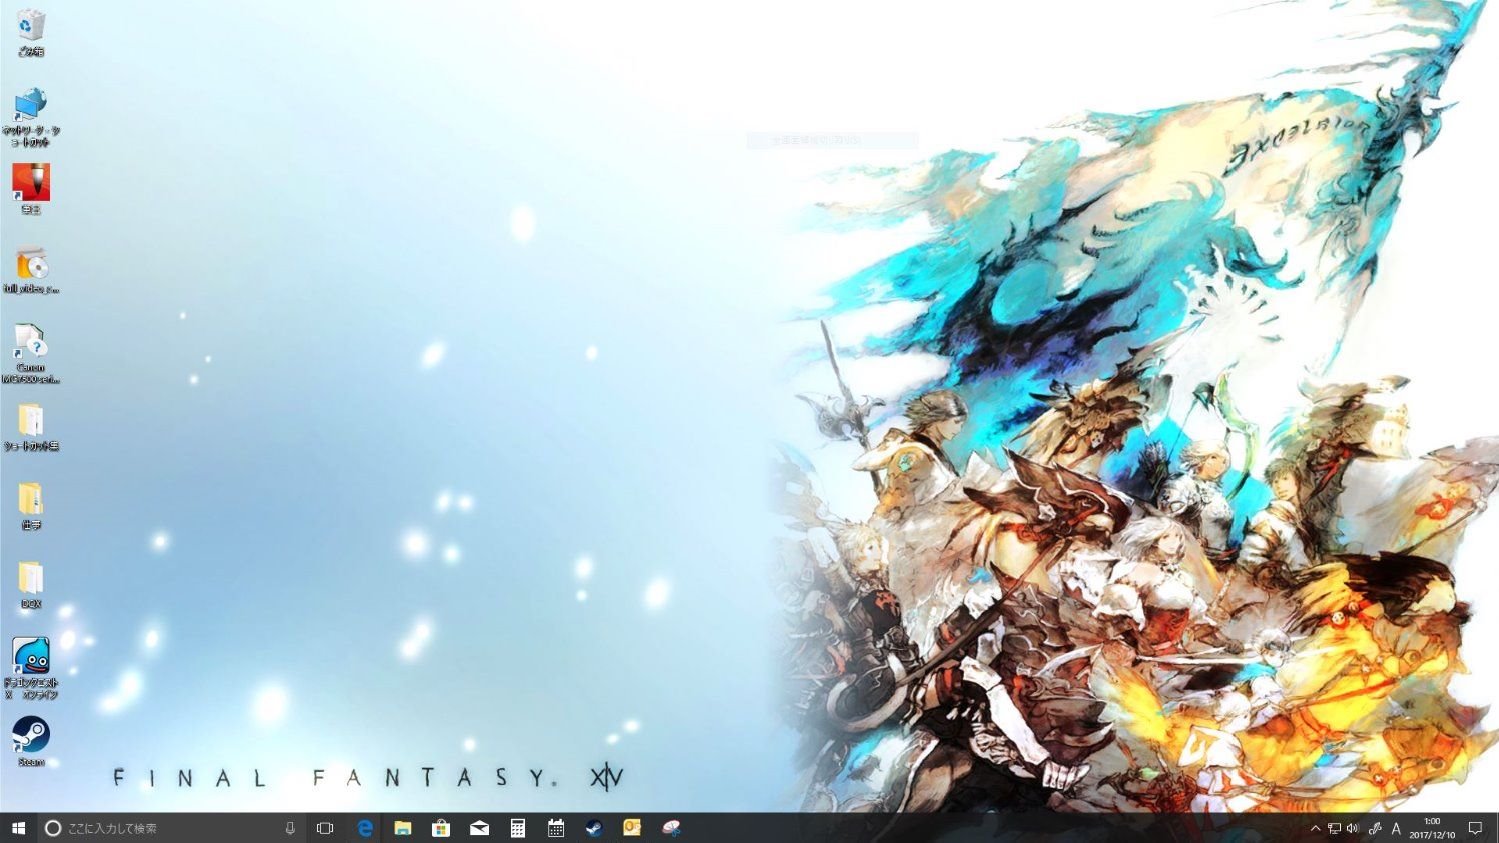Open the Recycle Bin desktop icon
The image size is (1499, 843).
pos(31,32)
